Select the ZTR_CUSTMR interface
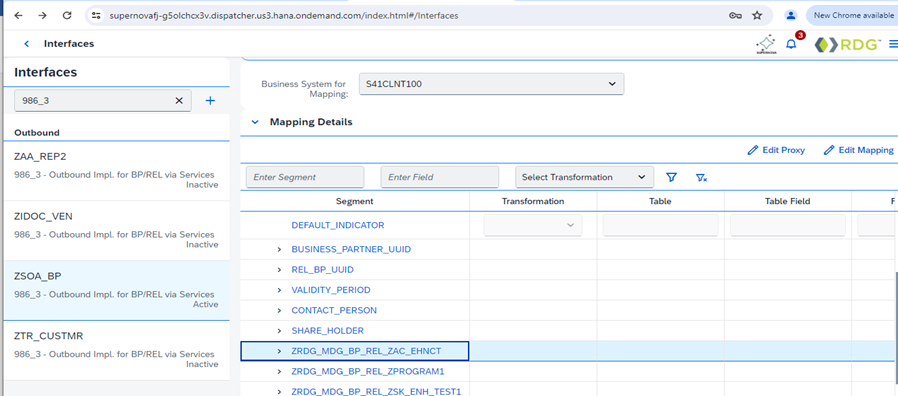Viewport: 898px width, 396px height. pyautogui.click(x=116, y=350)
